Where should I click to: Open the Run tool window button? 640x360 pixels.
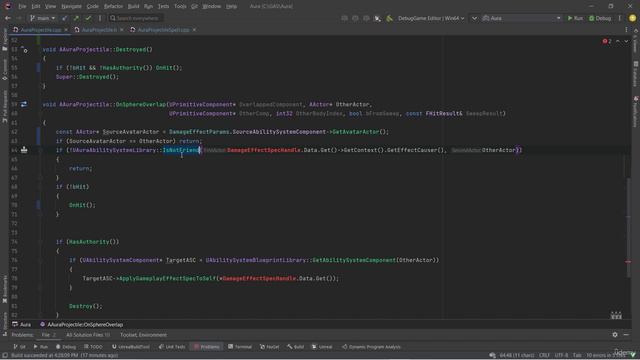click(41, 347)
